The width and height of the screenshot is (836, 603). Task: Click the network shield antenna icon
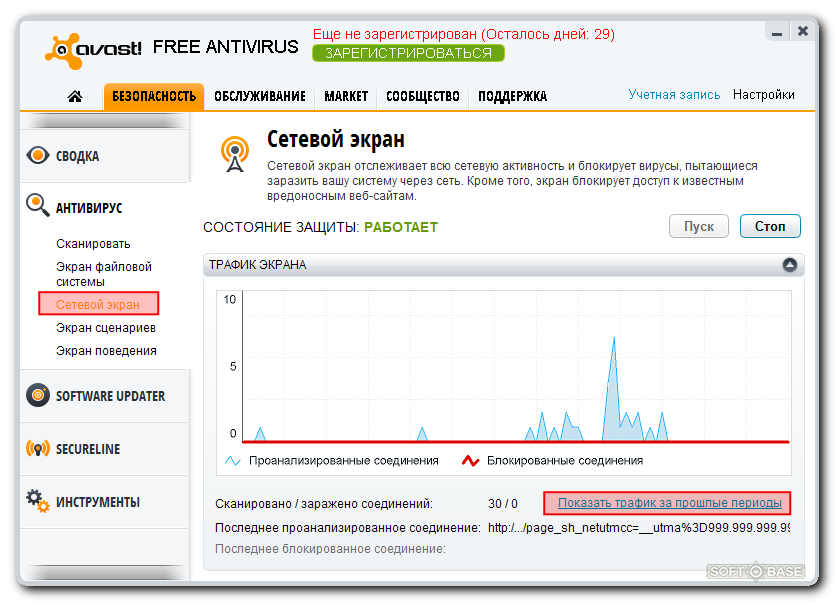pos(235,154)
